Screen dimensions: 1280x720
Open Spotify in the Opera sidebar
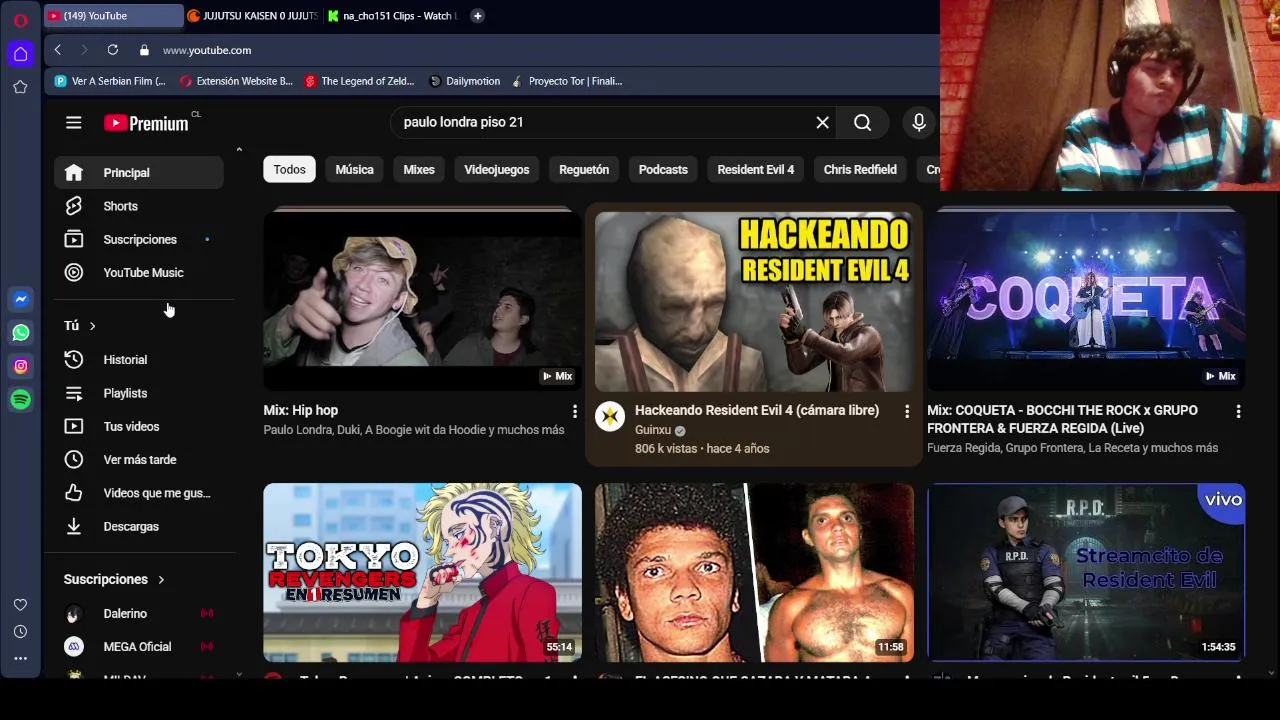click(20, 400)
